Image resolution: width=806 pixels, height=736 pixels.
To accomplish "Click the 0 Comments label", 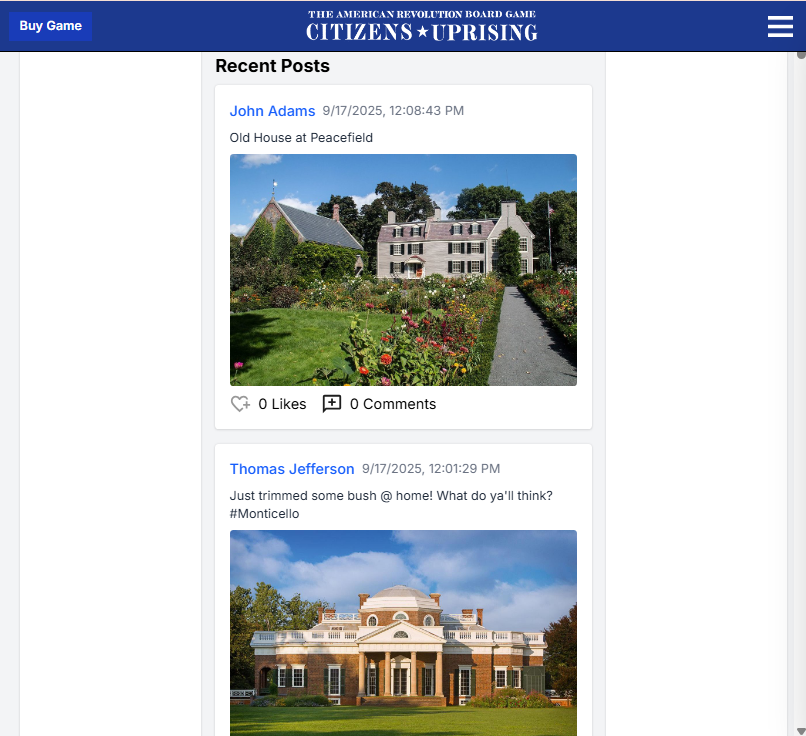I will coord(393,404).
